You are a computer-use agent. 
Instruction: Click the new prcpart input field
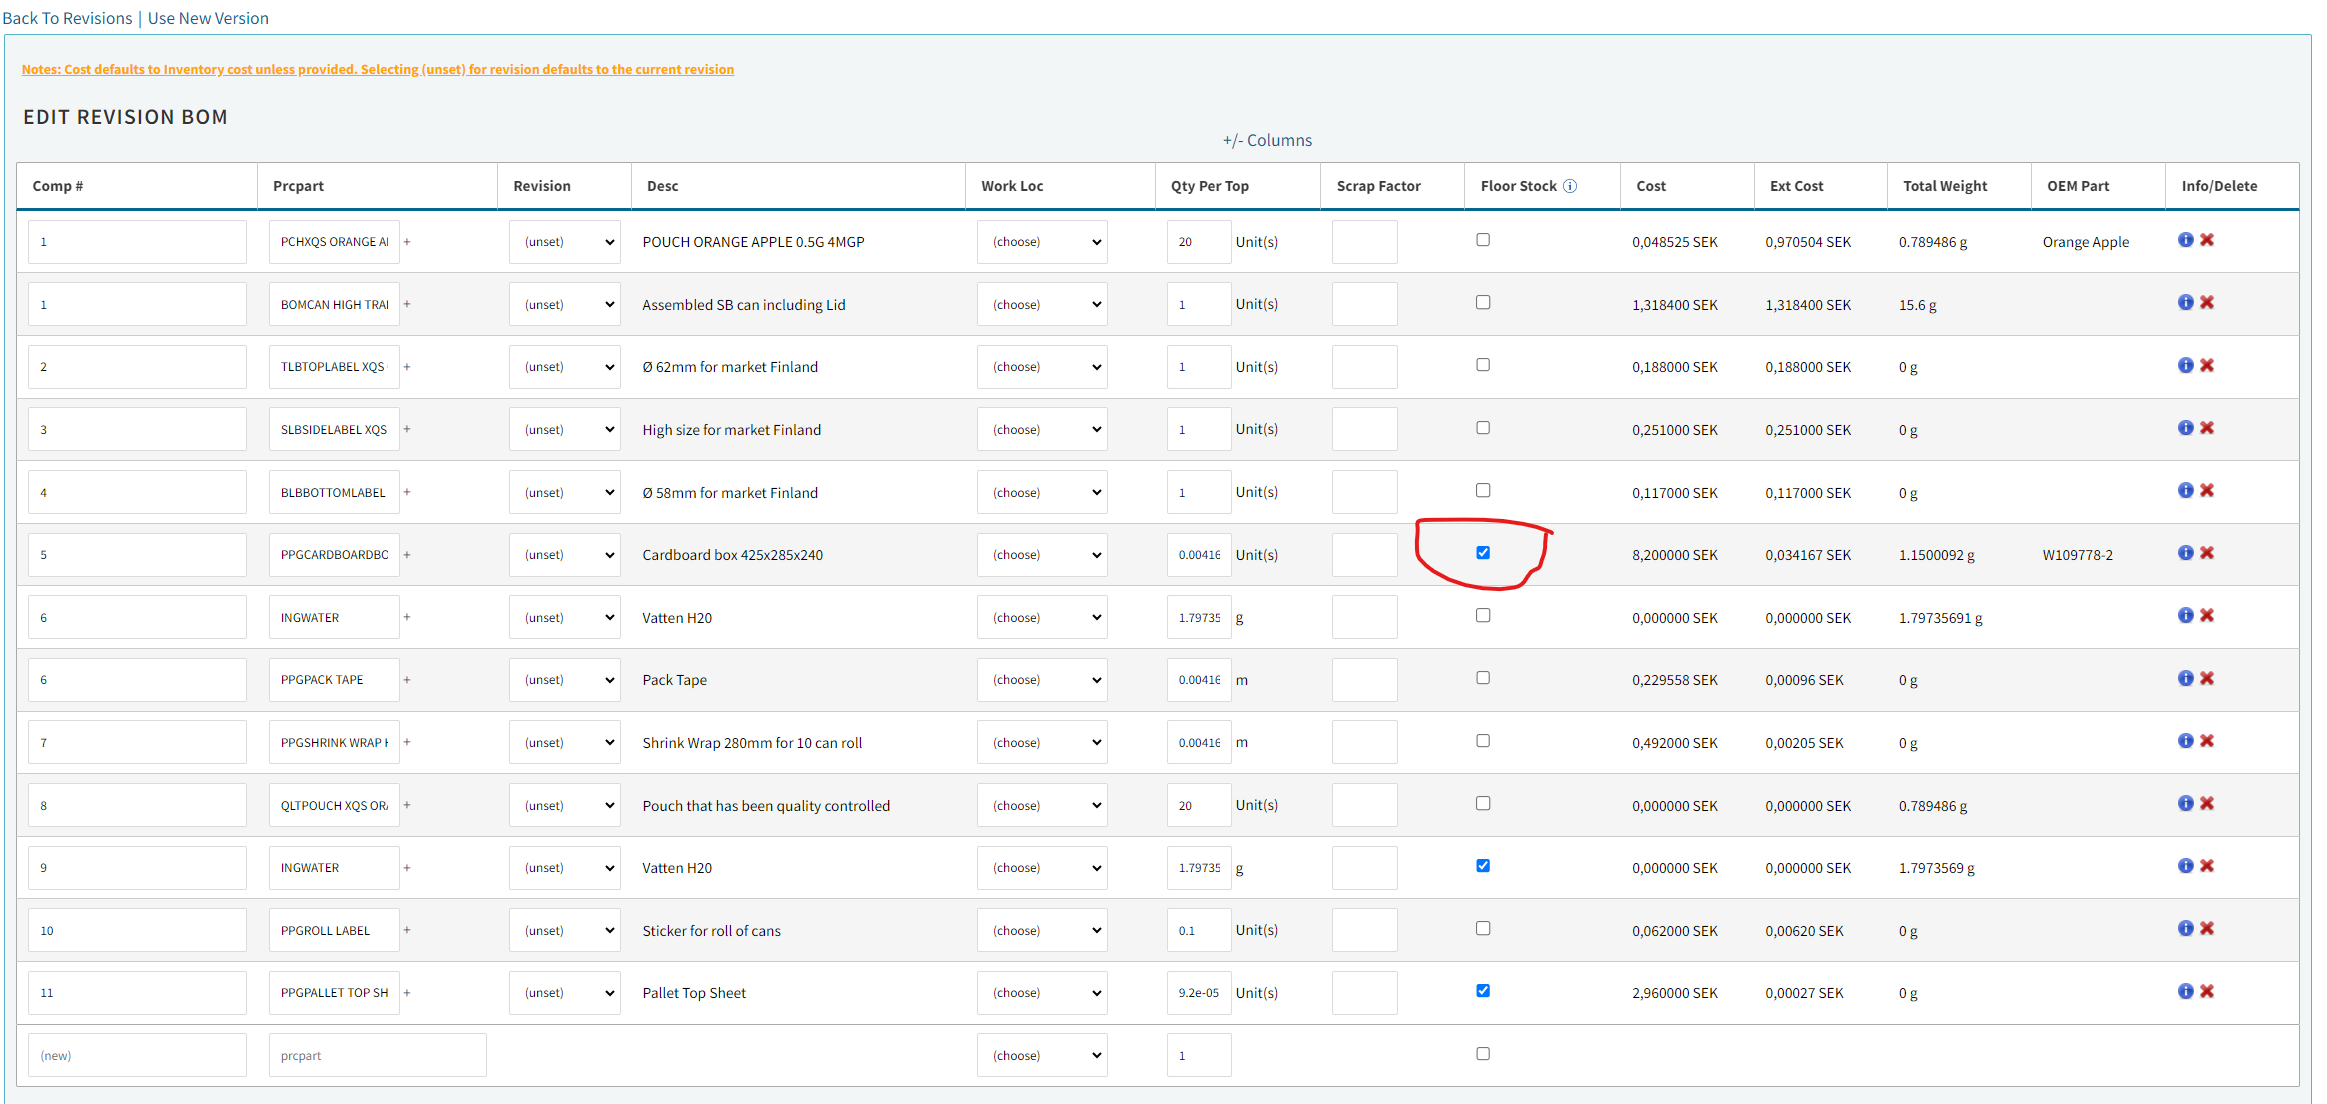click(x=377, y=1056)
